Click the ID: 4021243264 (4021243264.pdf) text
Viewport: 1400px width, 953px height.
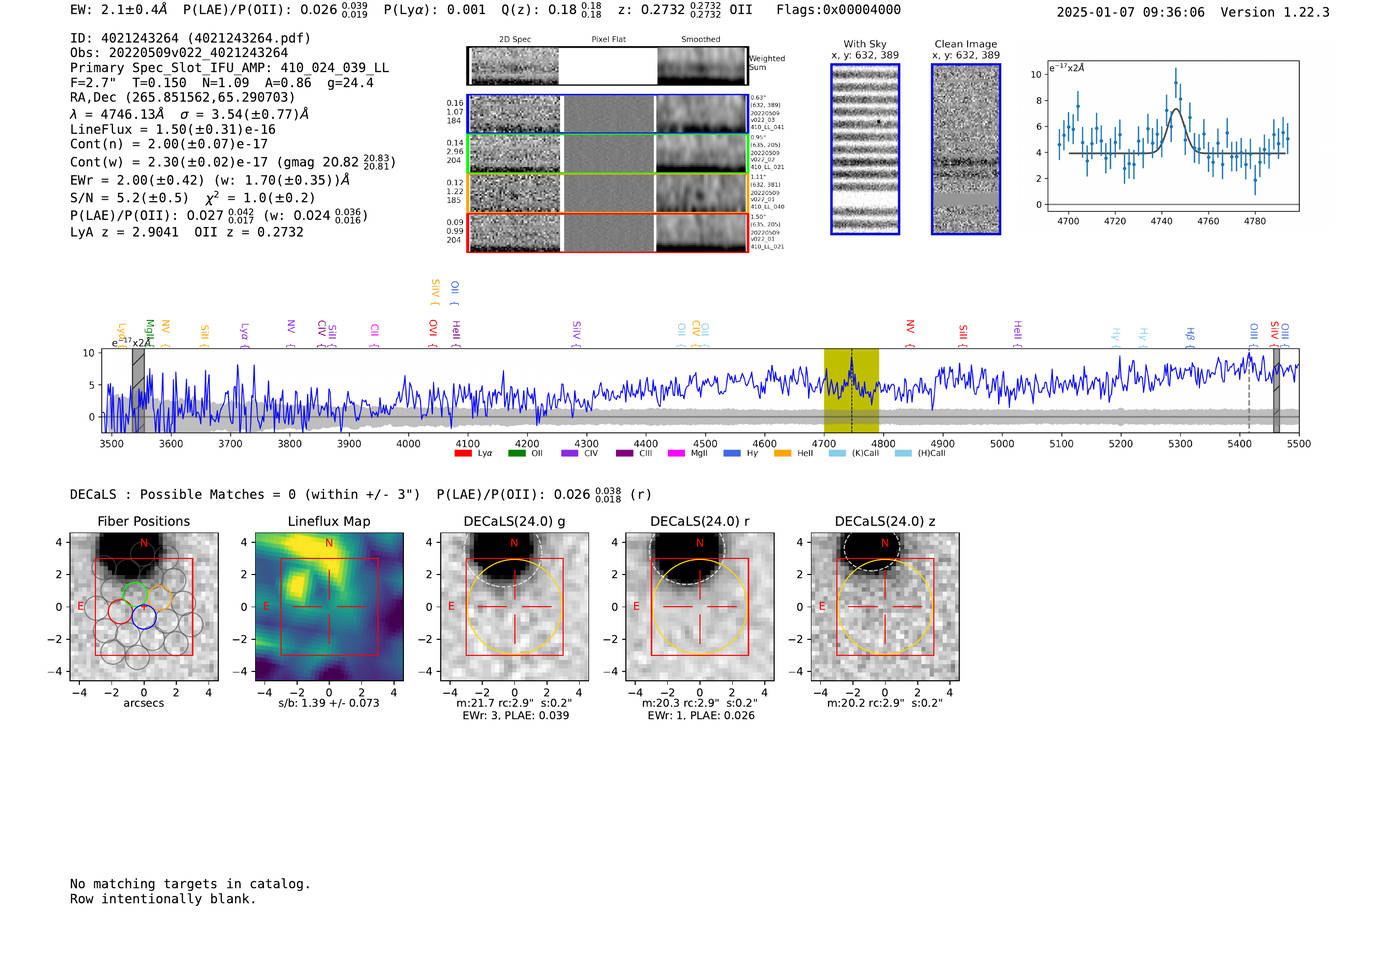coord(190,38)
